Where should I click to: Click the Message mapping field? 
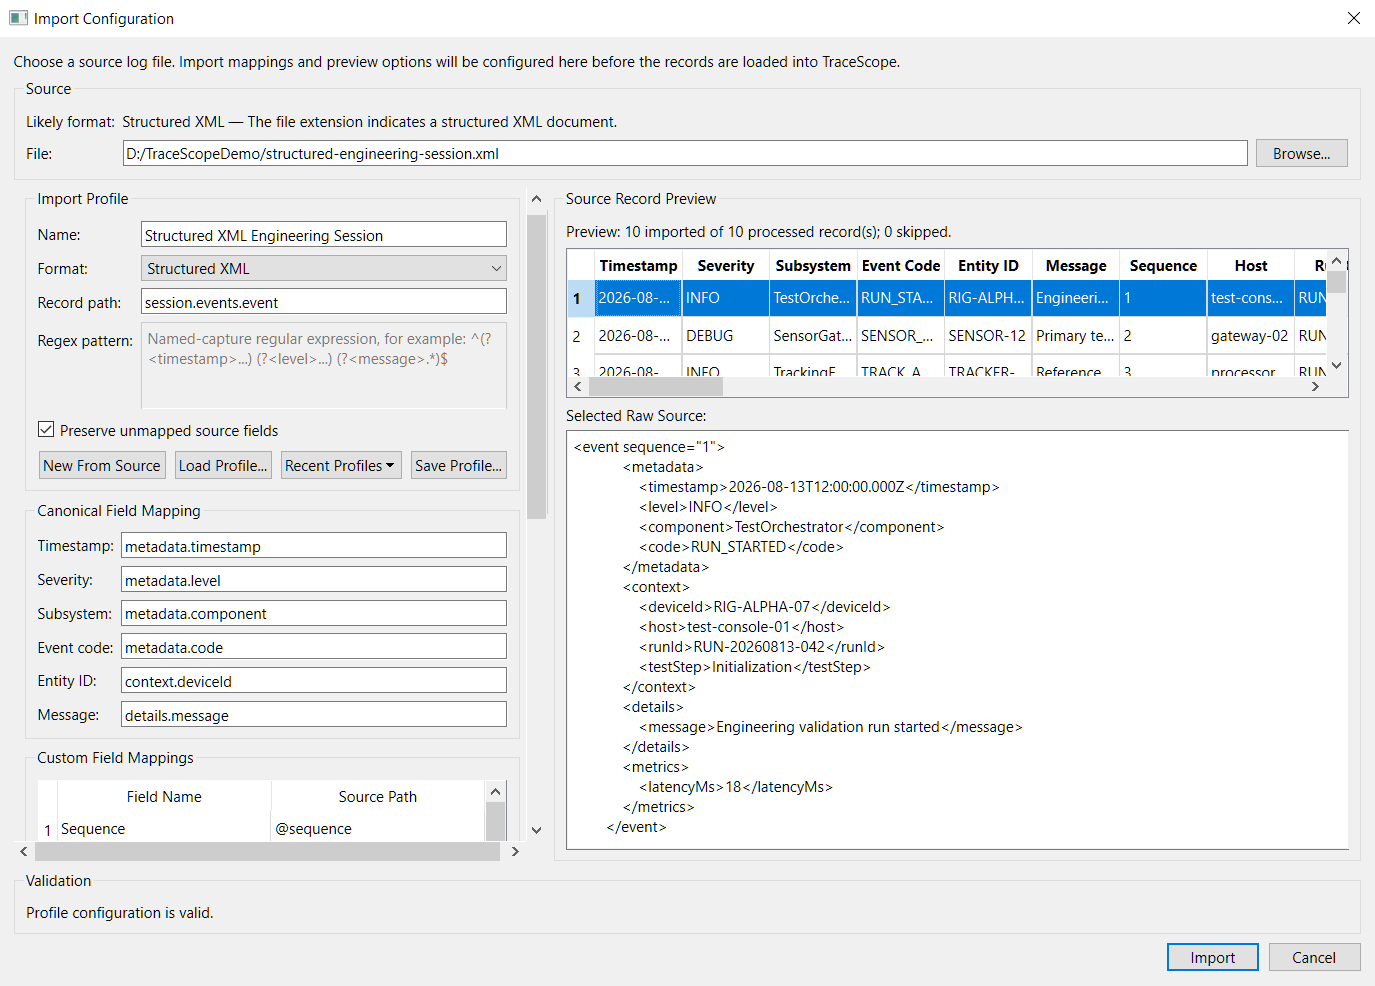[314, 715]
